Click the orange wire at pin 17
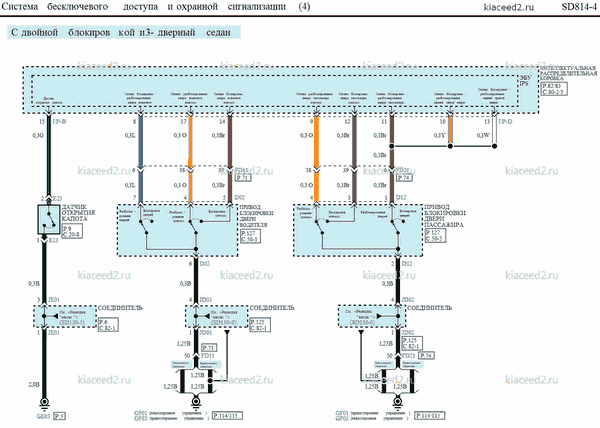The width and height of the screenshot is (600, 428). [x=190, y=142]
